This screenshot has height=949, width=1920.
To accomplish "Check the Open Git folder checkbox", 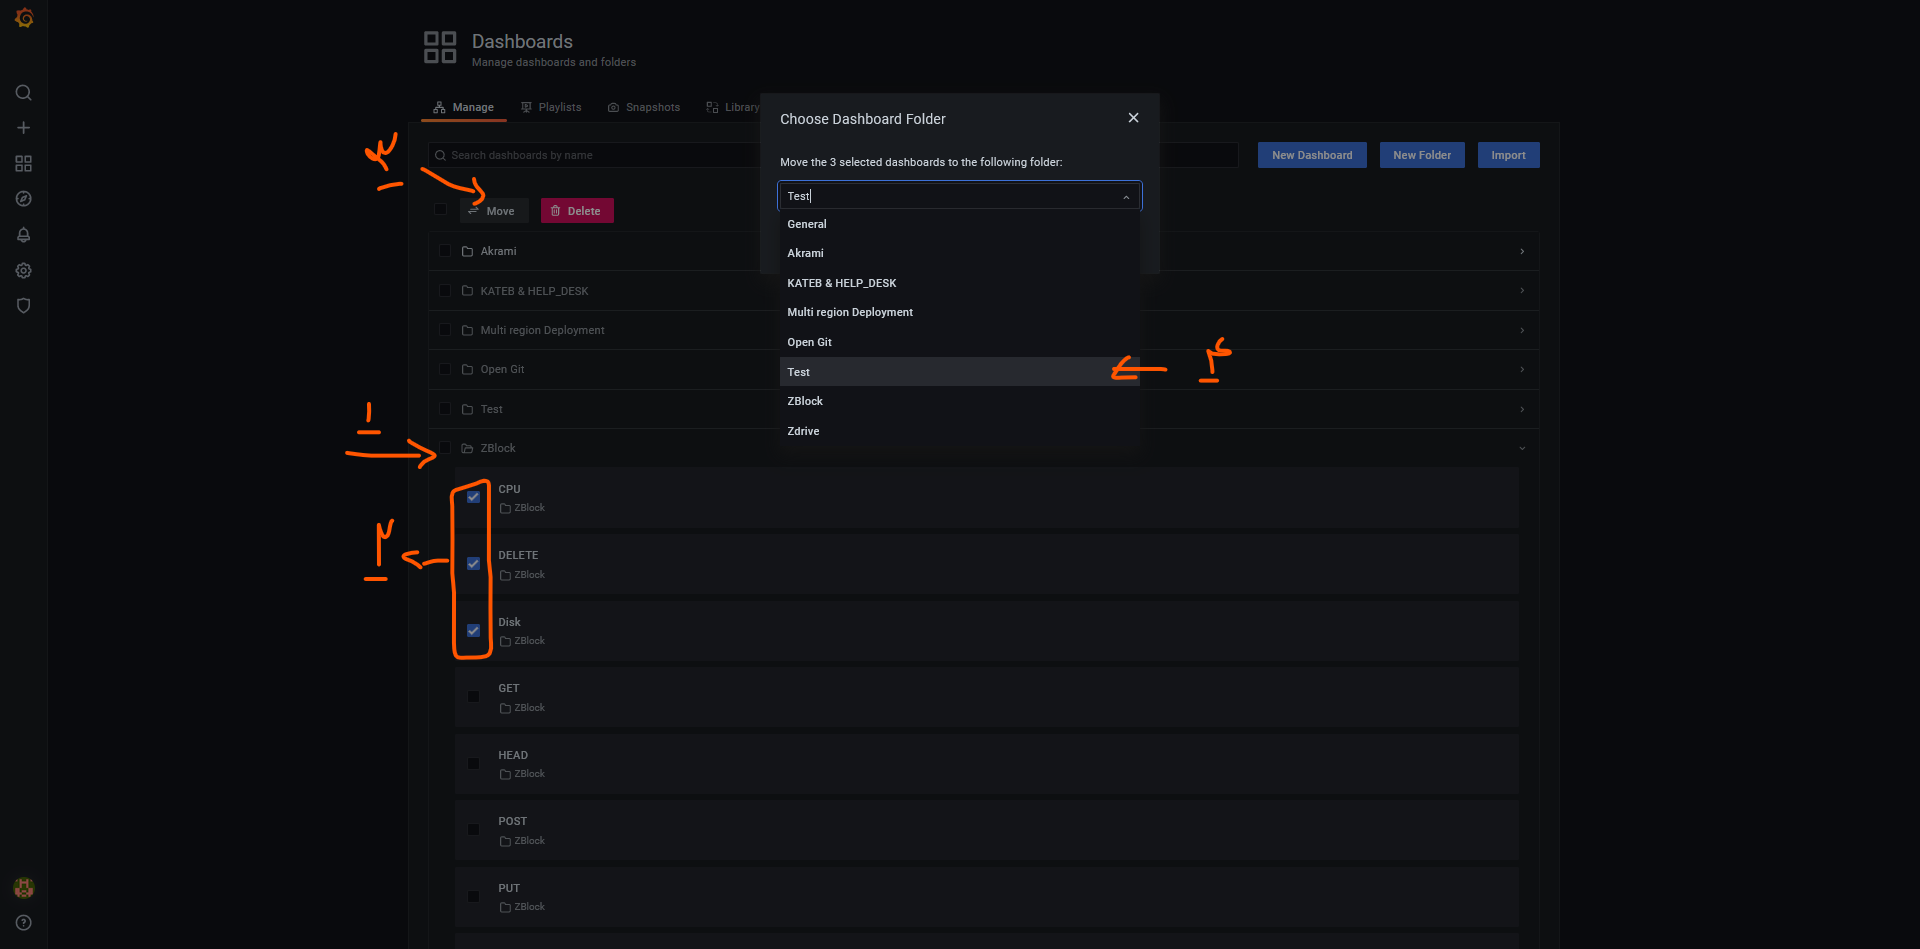I will tap(445, 370).
